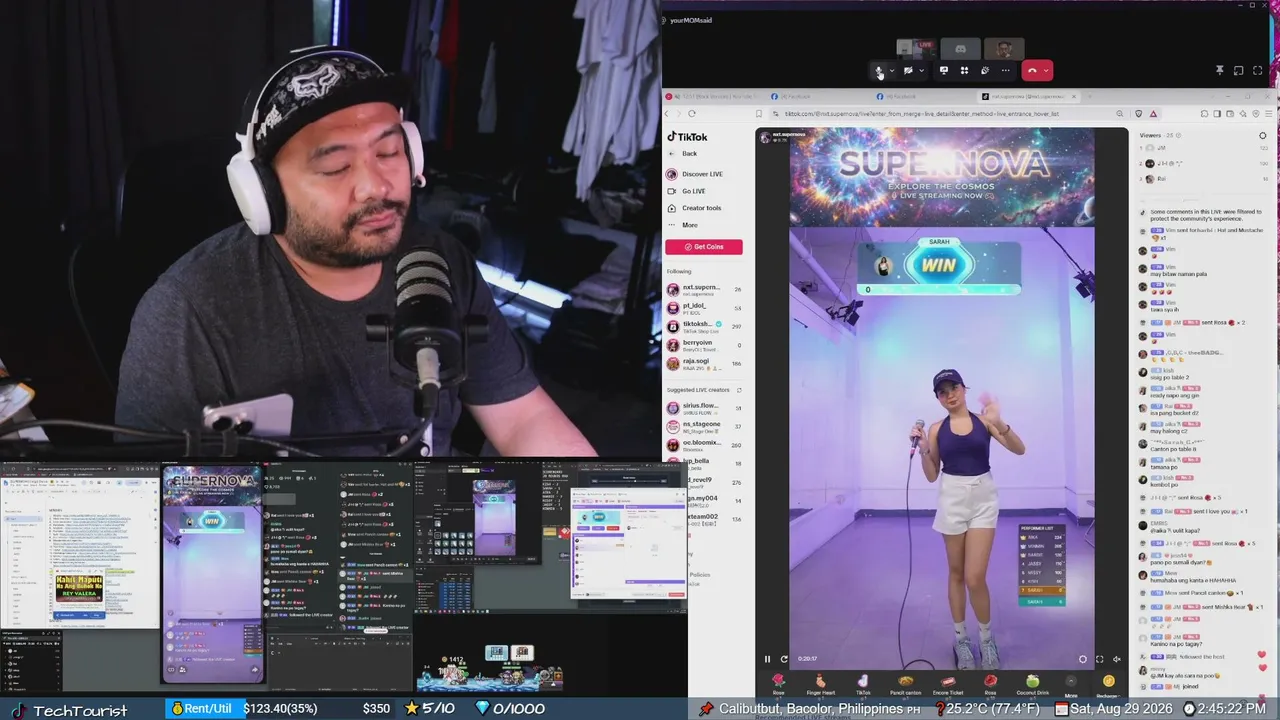Screen dimensions: 1280x720
Task: Mute the live video volume
Action: pos(1117,659)
